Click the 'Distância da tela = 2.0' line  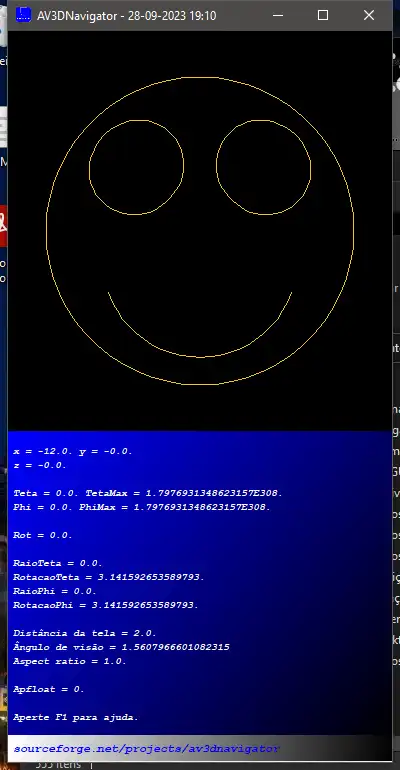85,633
